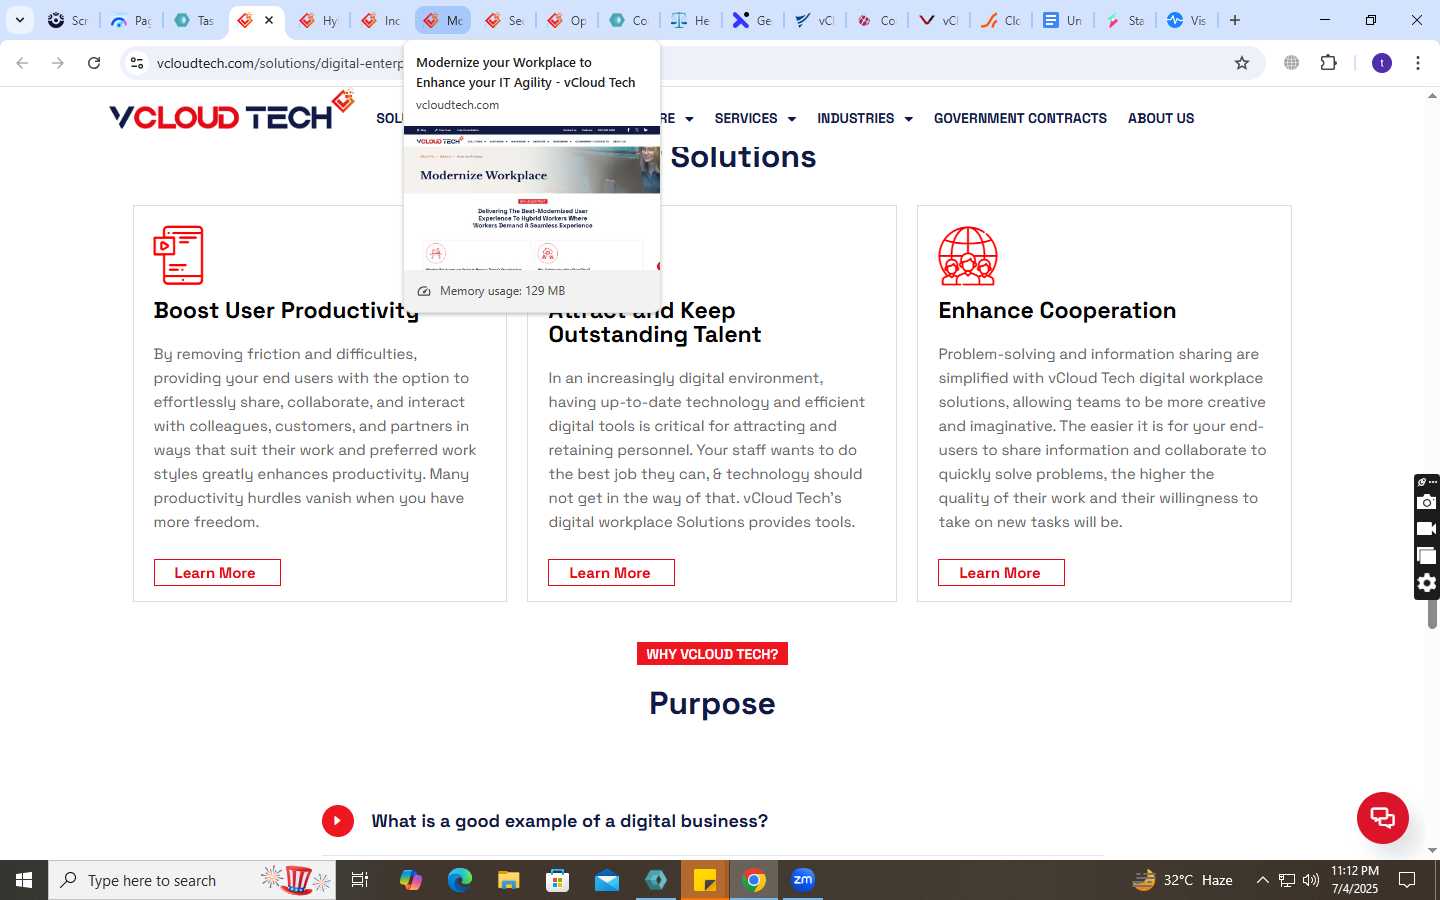
Task: Click the Modernize Workplace tab preview thumbnail
Action: point(532,198)
